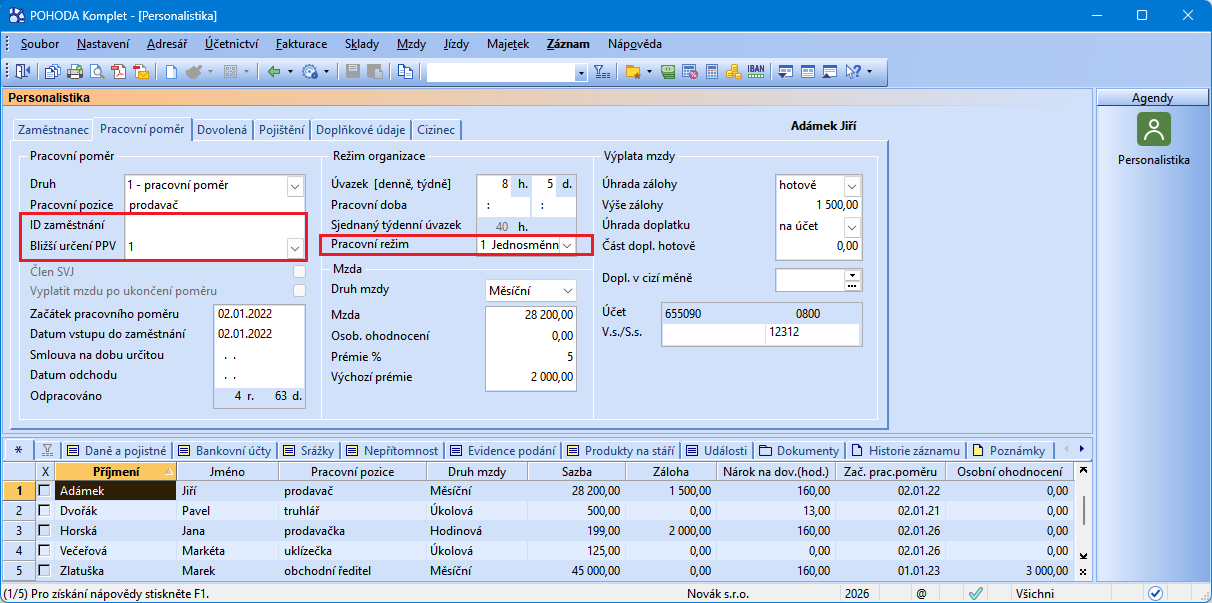Sort the table by the Příjmení column header
This screenshot has width=1212, height=603.
(116, 471)
